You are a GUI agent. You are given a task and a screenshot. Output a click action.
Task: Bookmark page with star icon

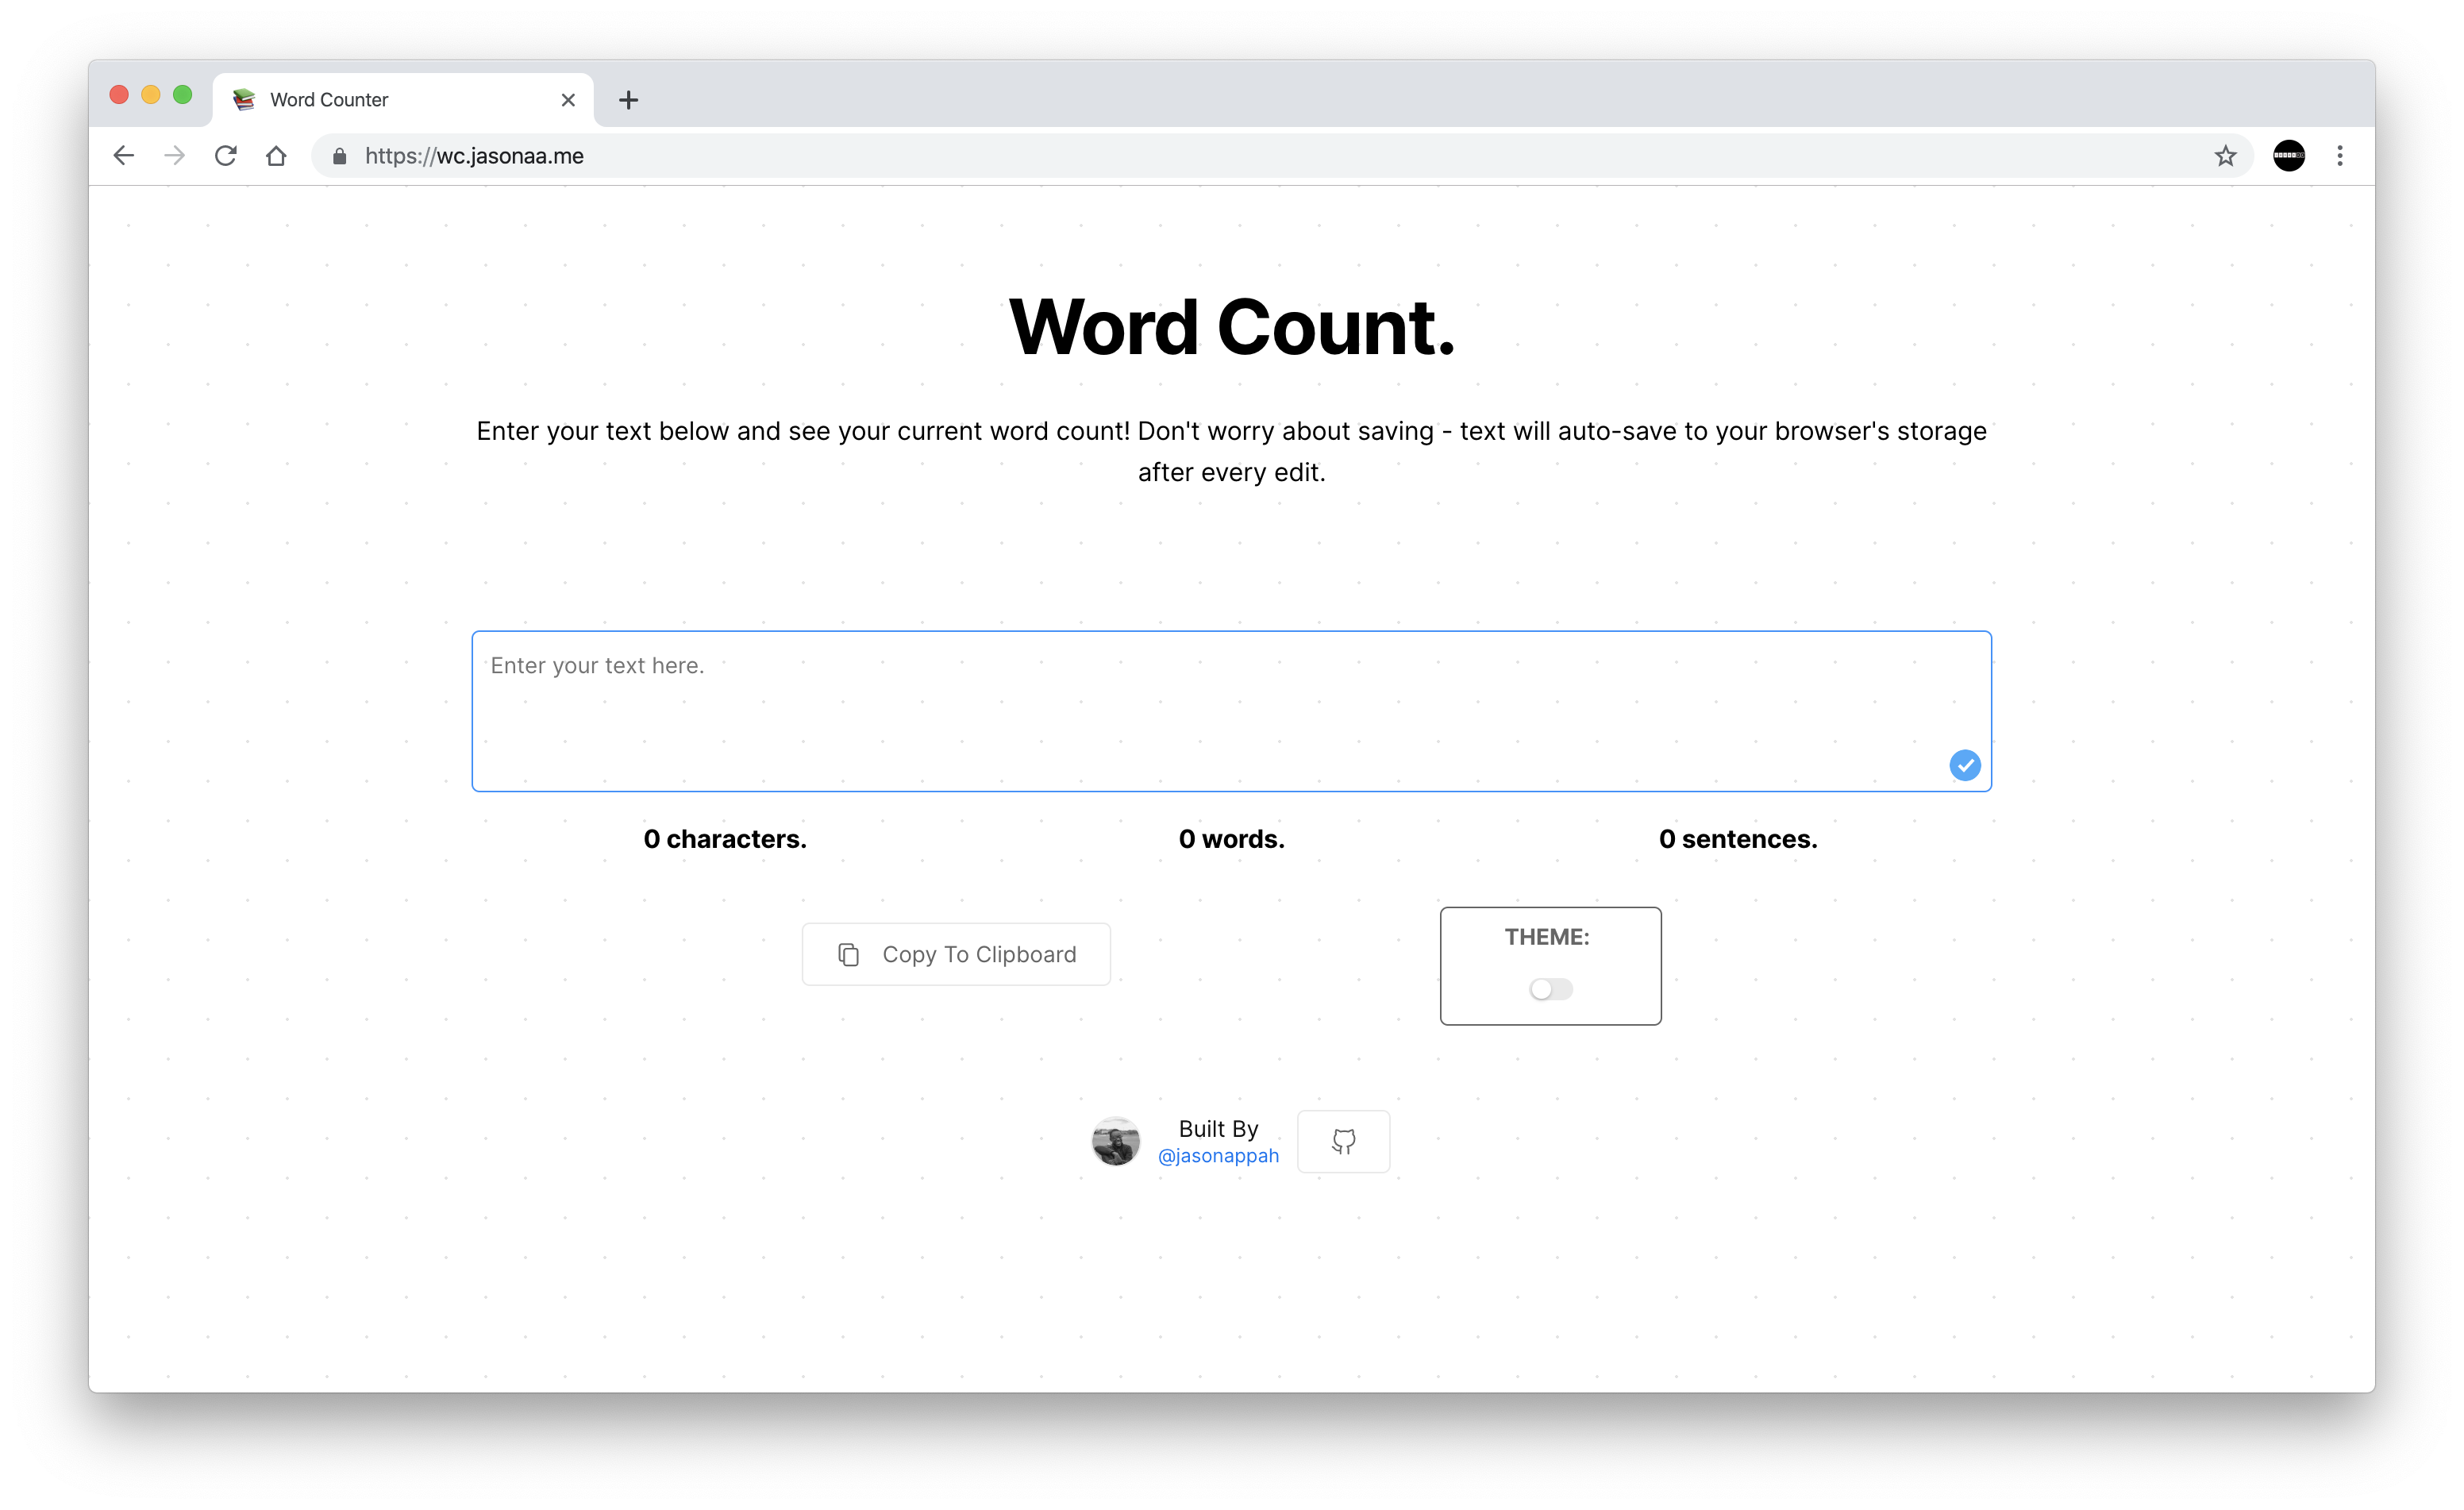2225,156
